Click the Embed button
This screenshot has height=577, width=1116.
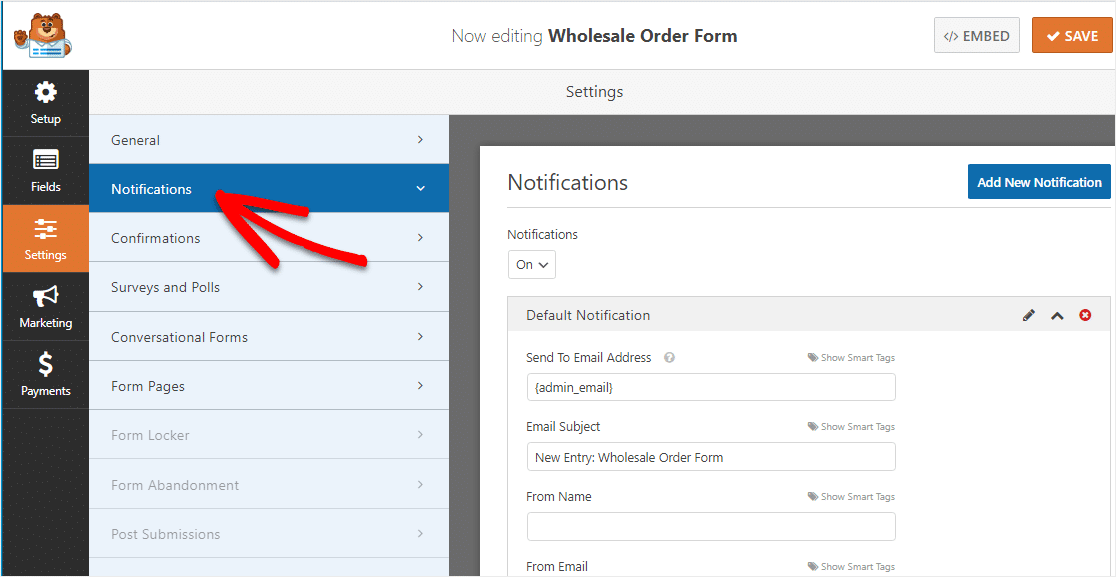(976, 36)
